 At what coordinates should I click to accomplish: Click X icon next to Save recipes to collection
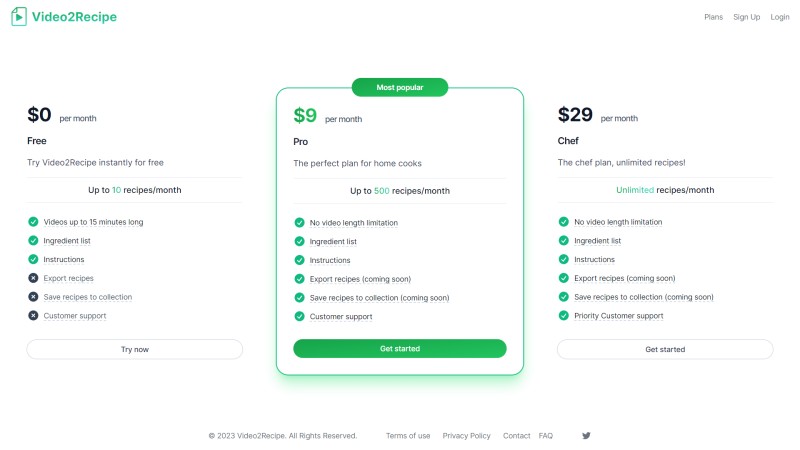pos(33,296)
